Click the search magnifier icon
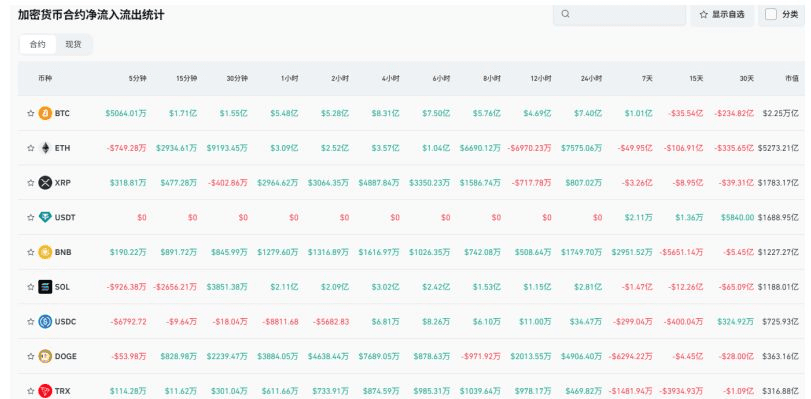811x399 pixels. pos(565,14)
